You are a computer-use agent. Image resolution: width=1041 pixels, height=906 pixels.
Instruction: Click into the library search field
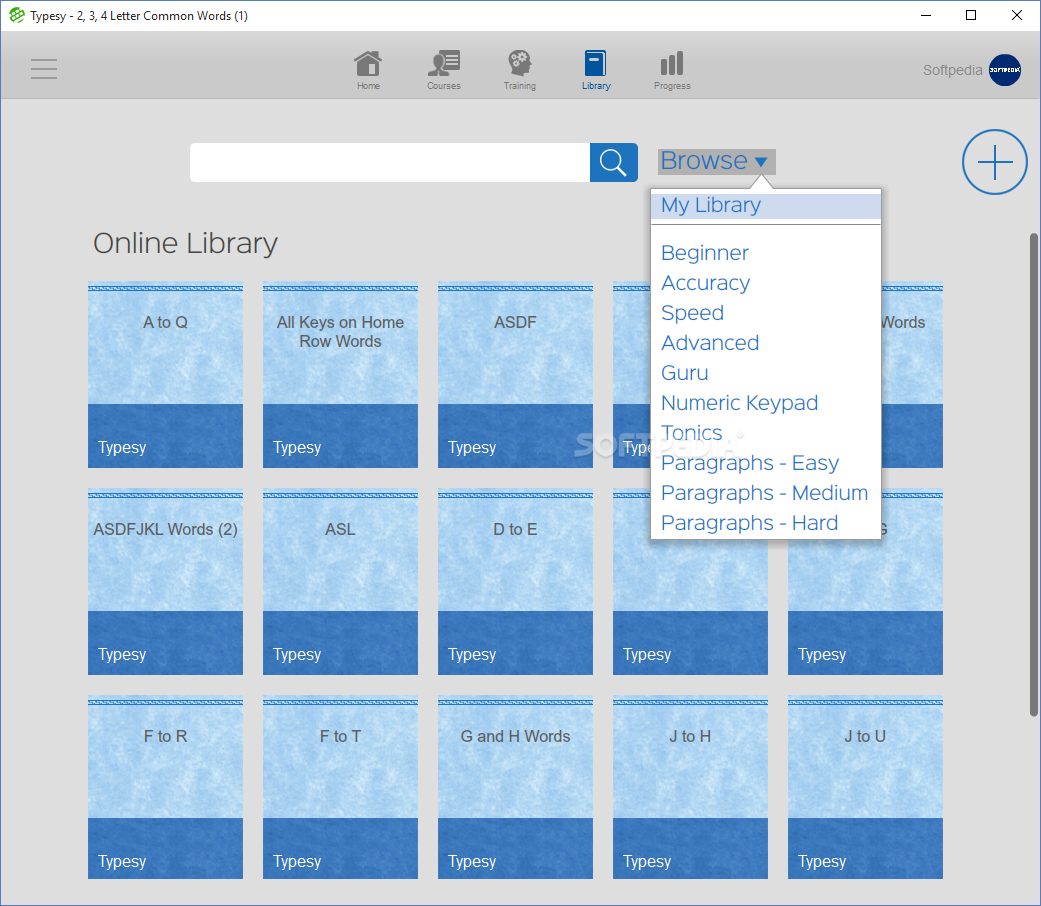click(390, 163)
